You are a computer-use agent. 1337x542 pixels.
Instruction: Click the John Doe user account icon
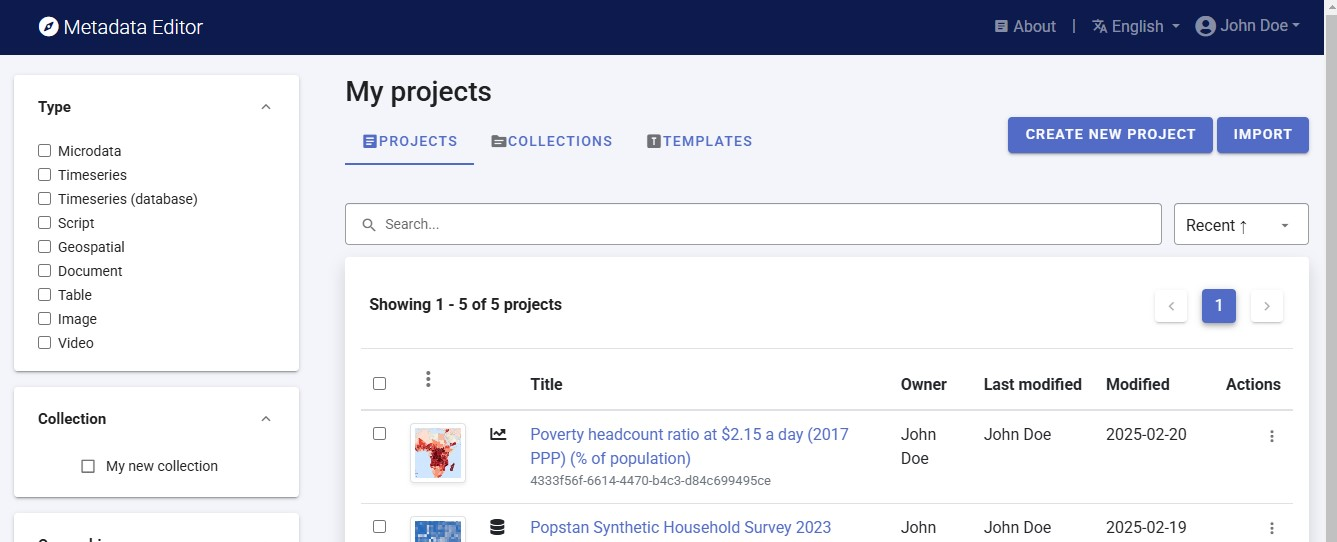tap(1205, 27)
